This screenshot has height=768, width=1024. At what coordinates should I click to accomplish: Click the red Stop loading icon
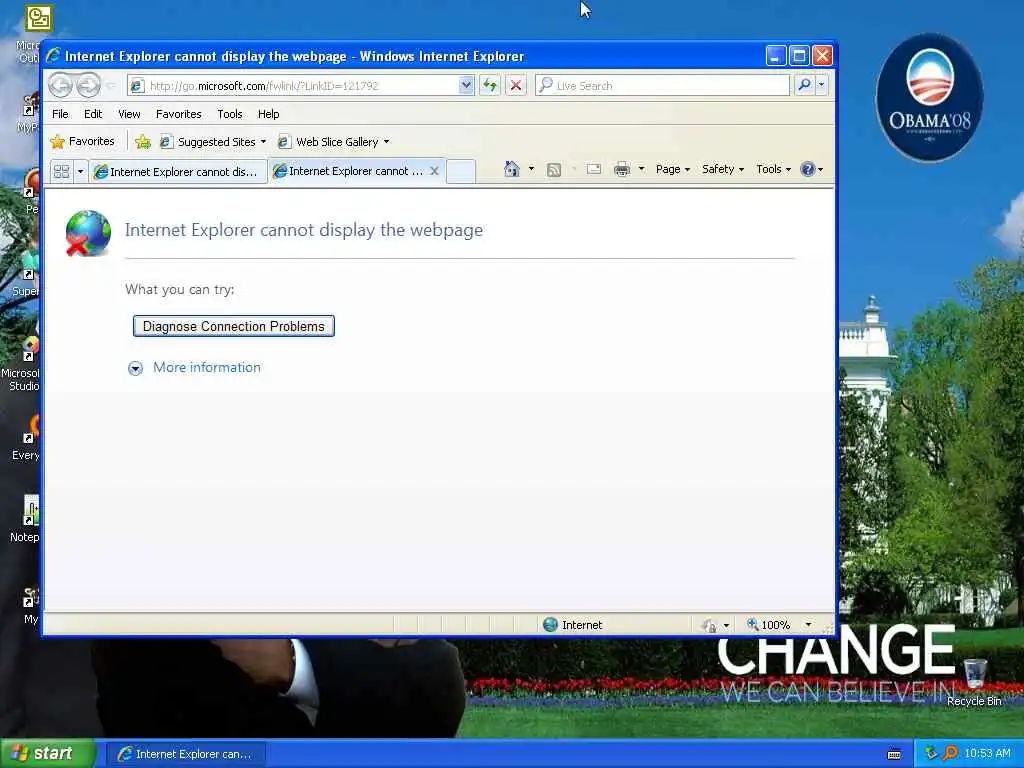515,85
